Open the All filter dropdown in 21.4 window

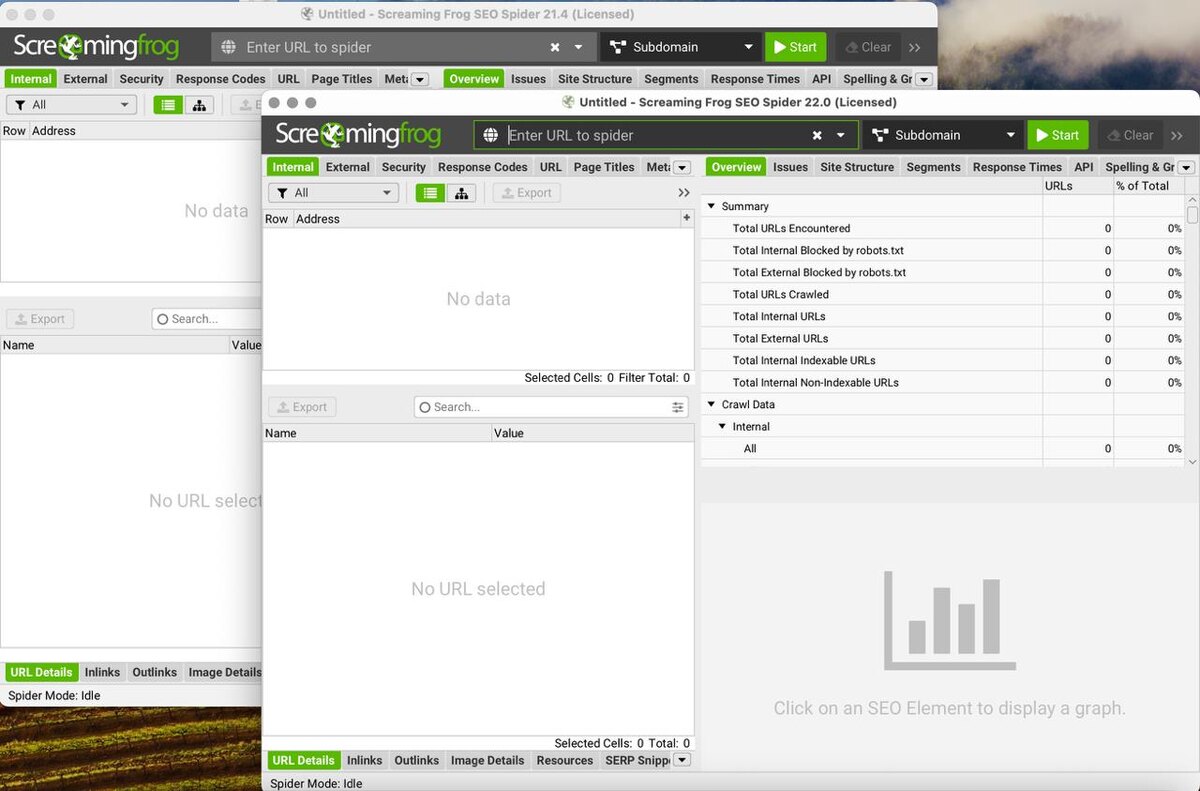click(72, 105)
